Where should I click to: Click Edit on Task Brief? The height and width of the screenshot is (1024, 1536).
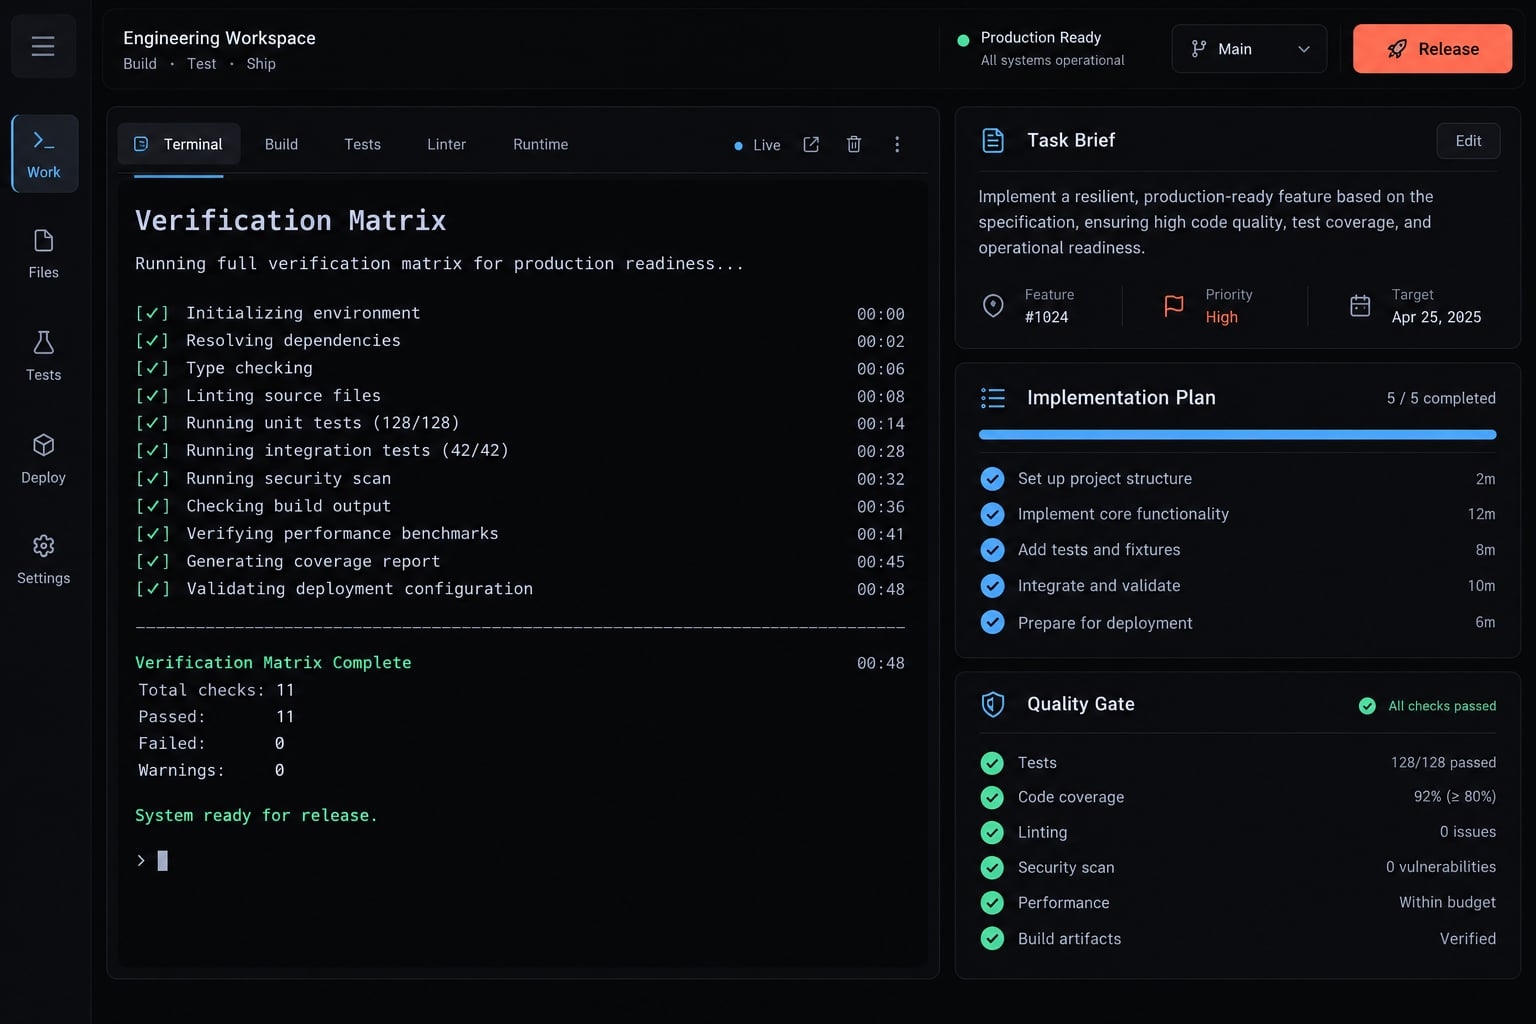pyautogui.click(x=1468, y=141)
